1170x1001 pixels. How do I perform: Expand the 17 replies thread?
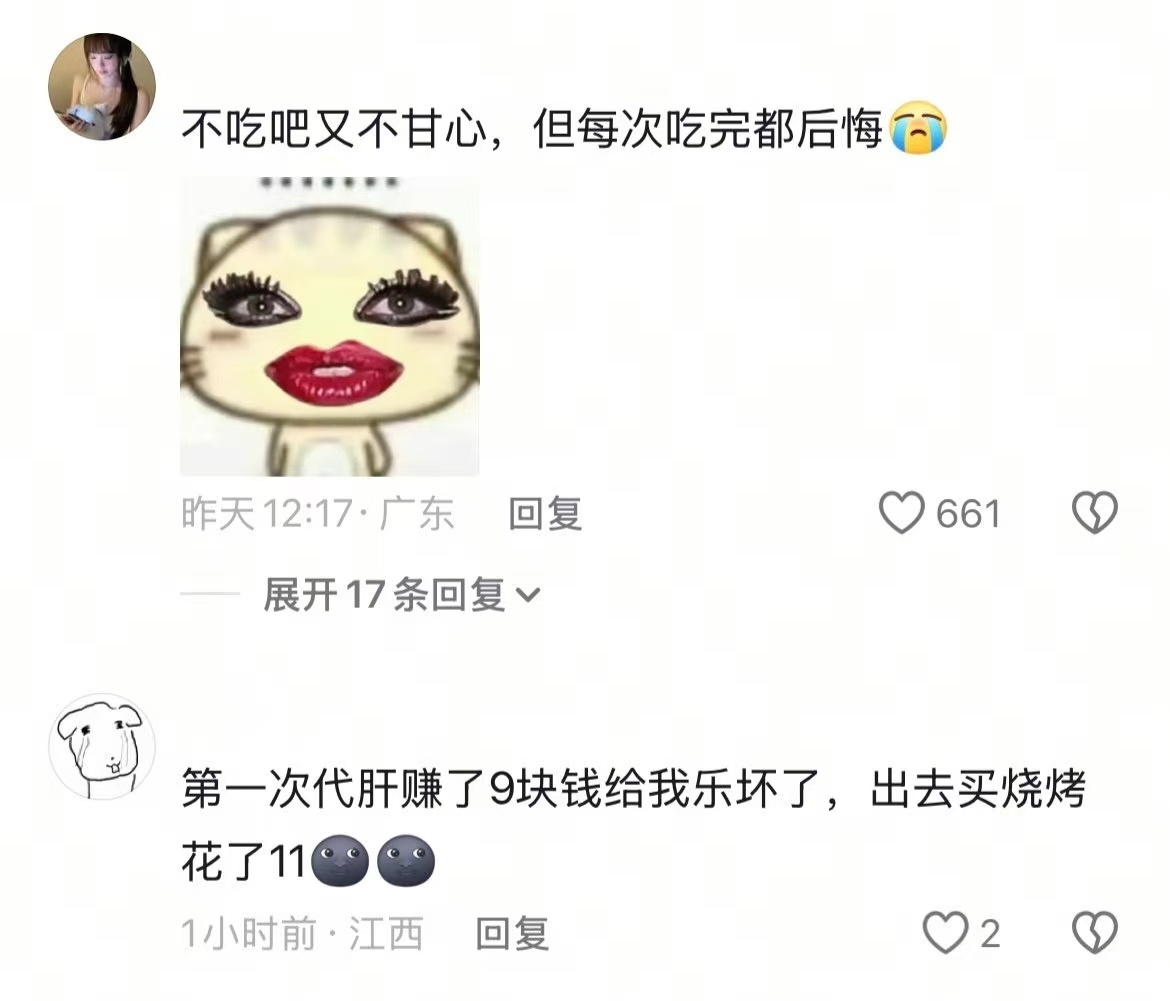[x=401, y=595]
